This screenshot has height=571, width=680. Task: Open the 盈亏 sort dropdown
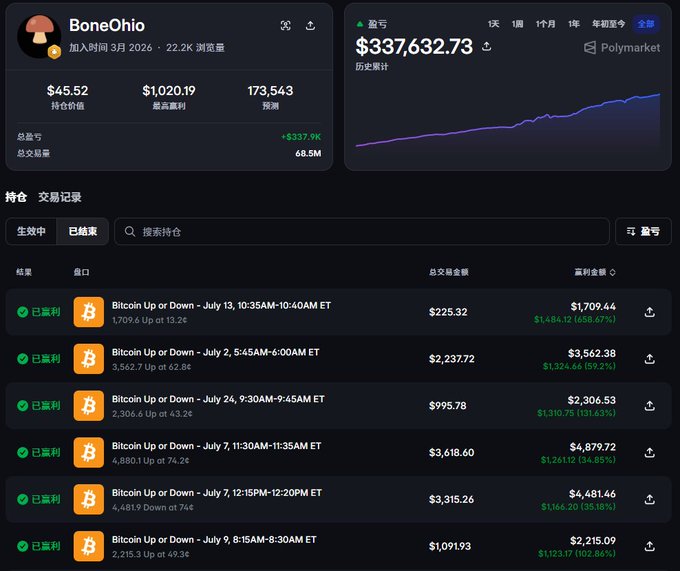(643, 232)
